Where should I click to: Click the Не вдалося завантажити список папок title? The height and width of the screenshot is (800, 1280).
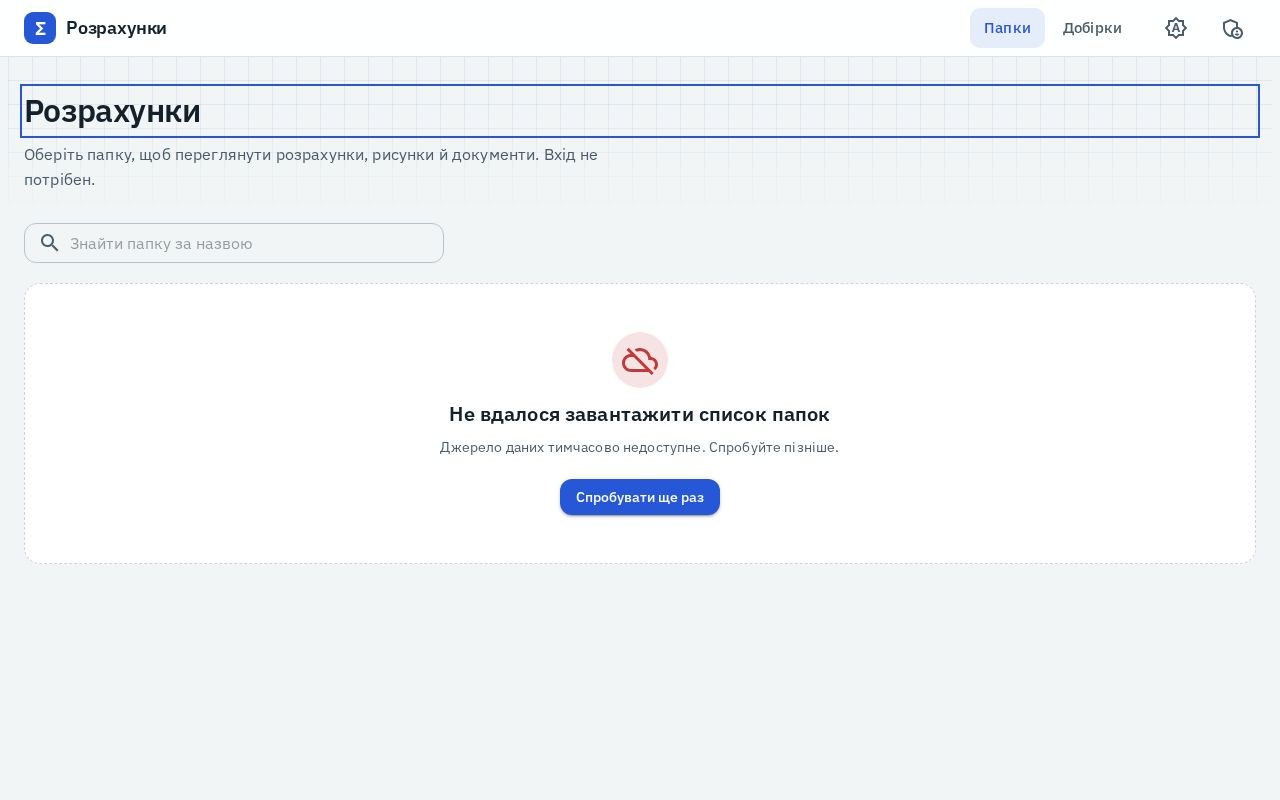point(640,414)
